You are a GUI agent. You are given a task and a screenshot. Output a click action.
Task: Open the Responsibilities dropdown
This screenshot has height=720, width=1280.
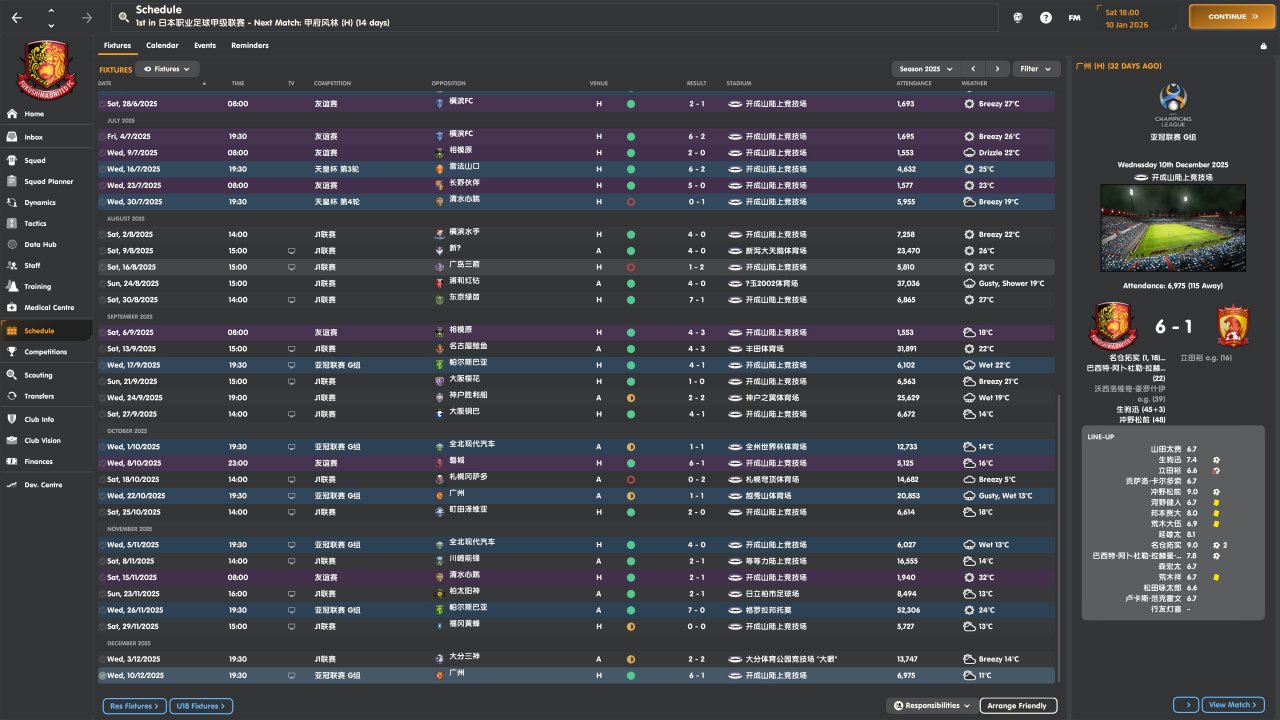[931, 706]
